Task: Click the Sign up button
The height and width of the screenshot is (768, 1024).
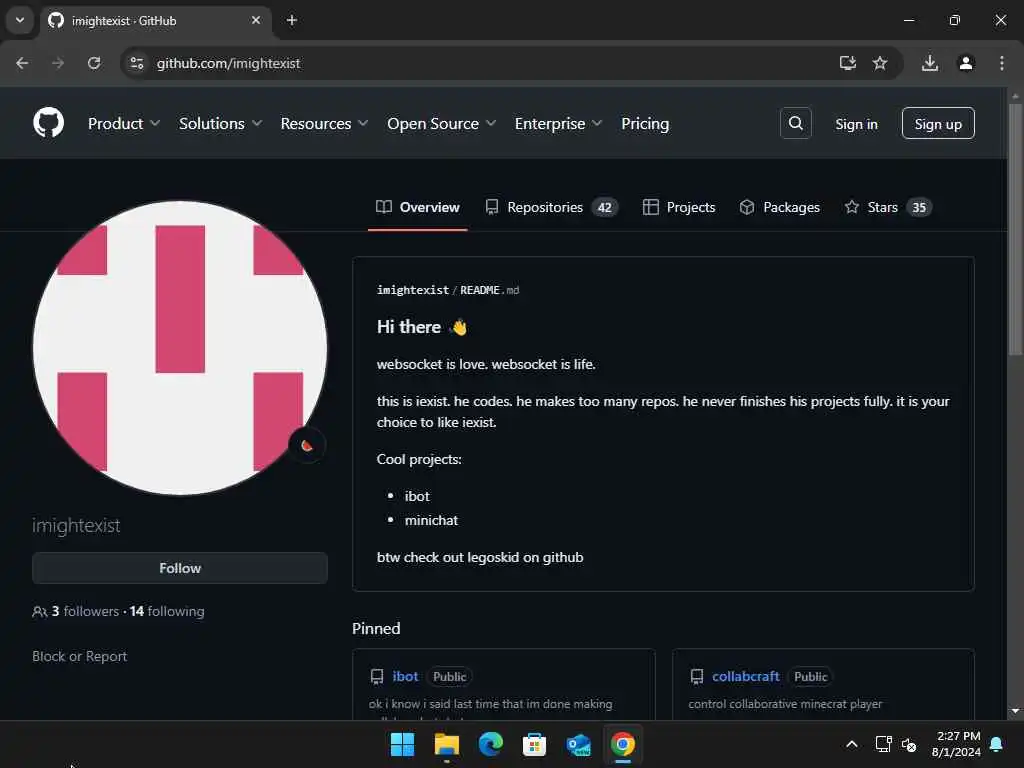Action: pos(938,123)
